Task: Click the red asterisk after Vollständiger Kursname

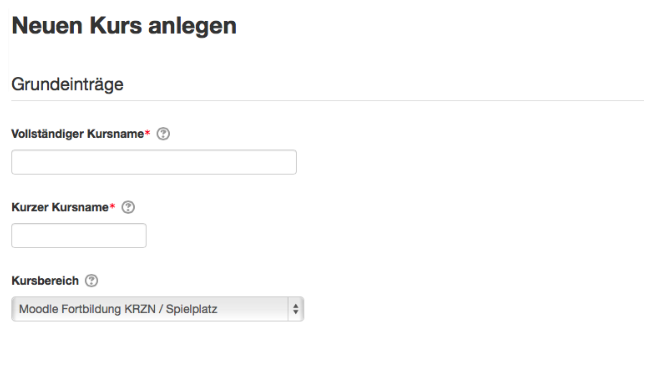Action: (147, 133)
